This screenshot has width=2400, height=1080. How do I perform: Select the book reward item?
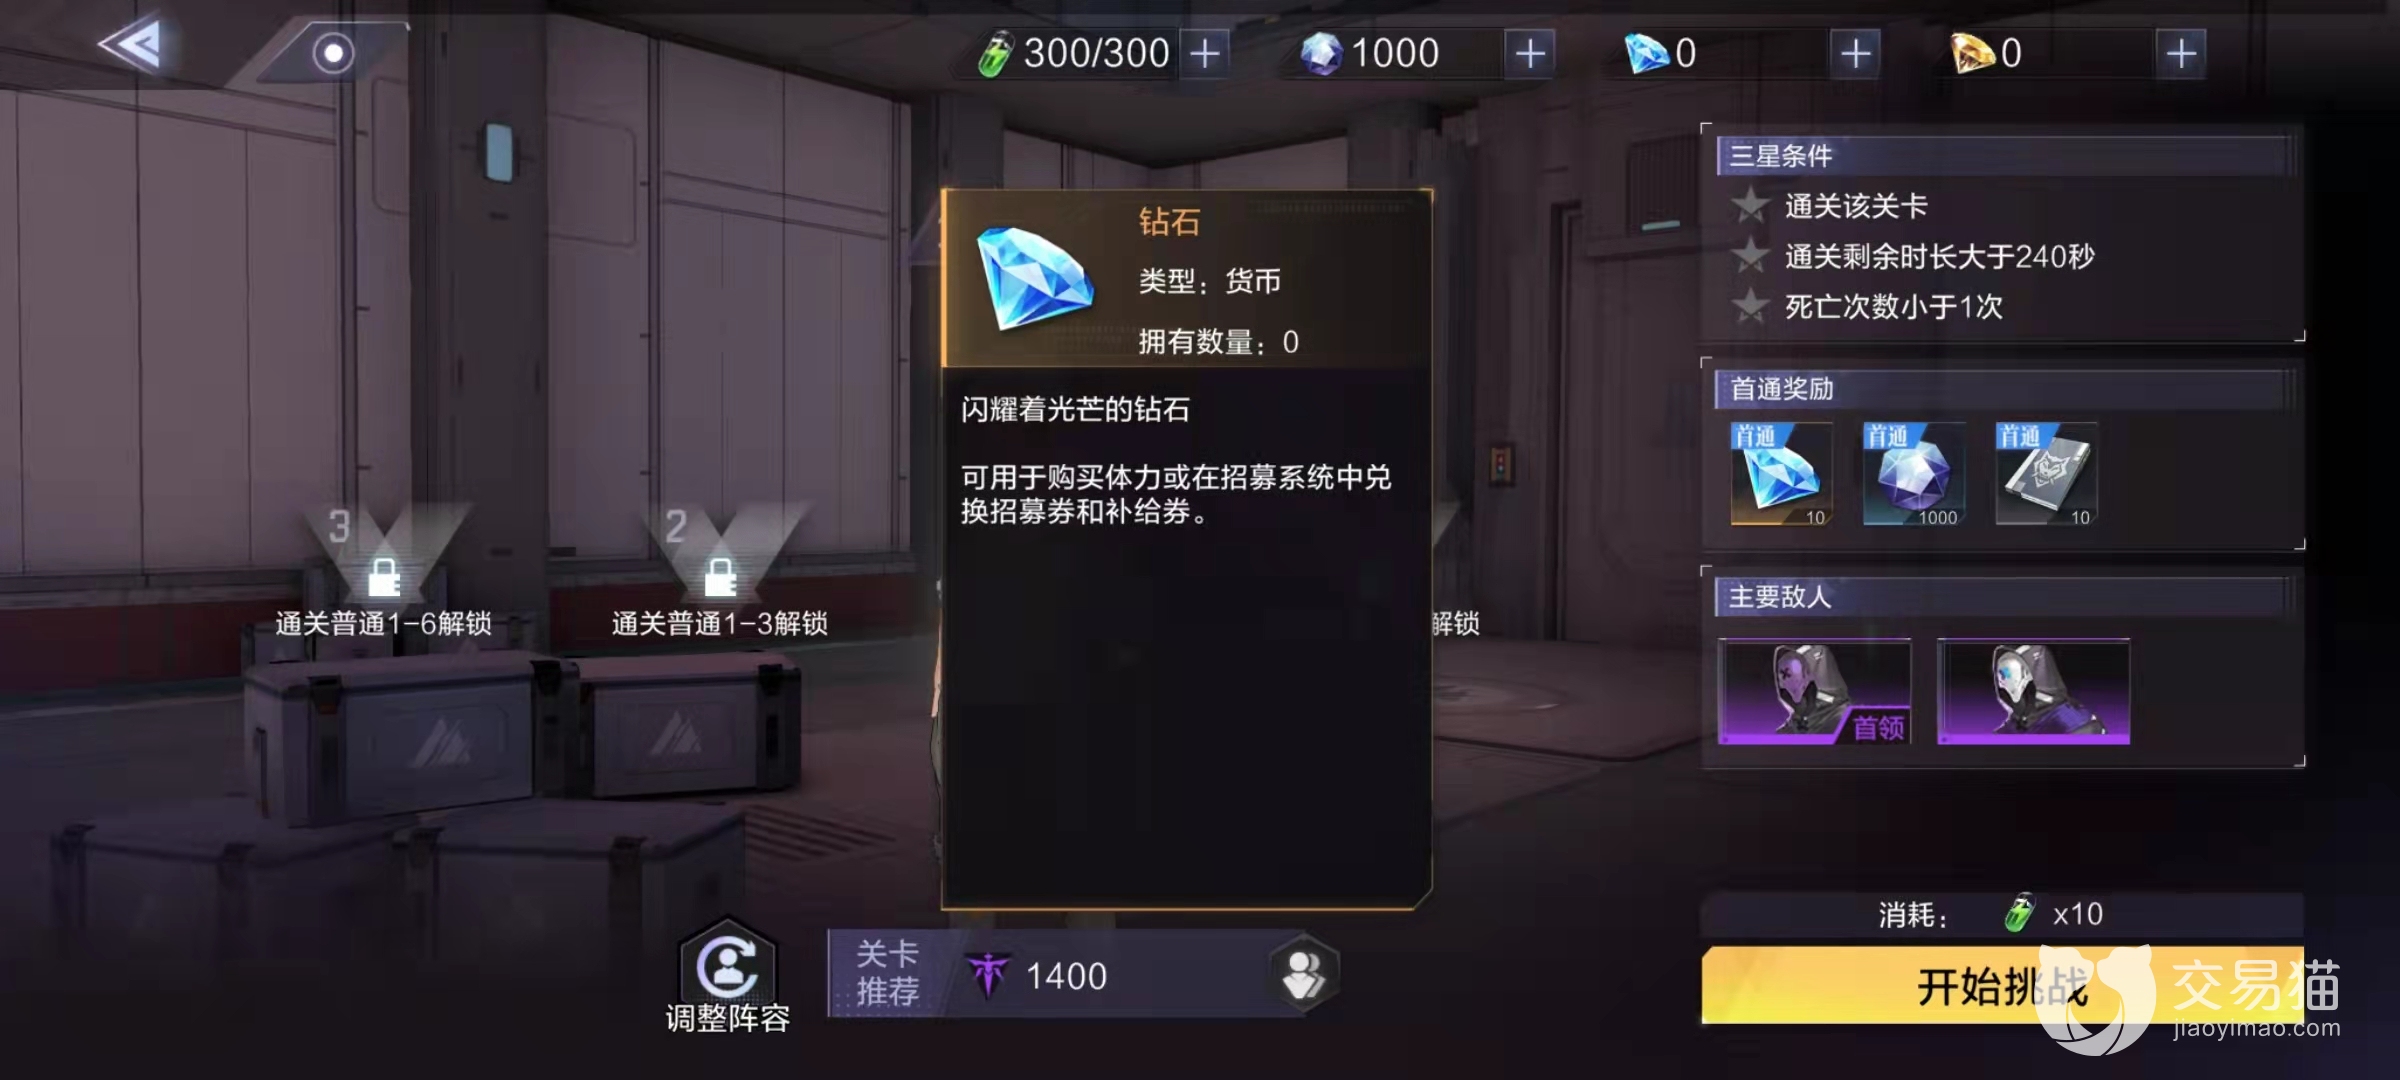pos(2046,474)
